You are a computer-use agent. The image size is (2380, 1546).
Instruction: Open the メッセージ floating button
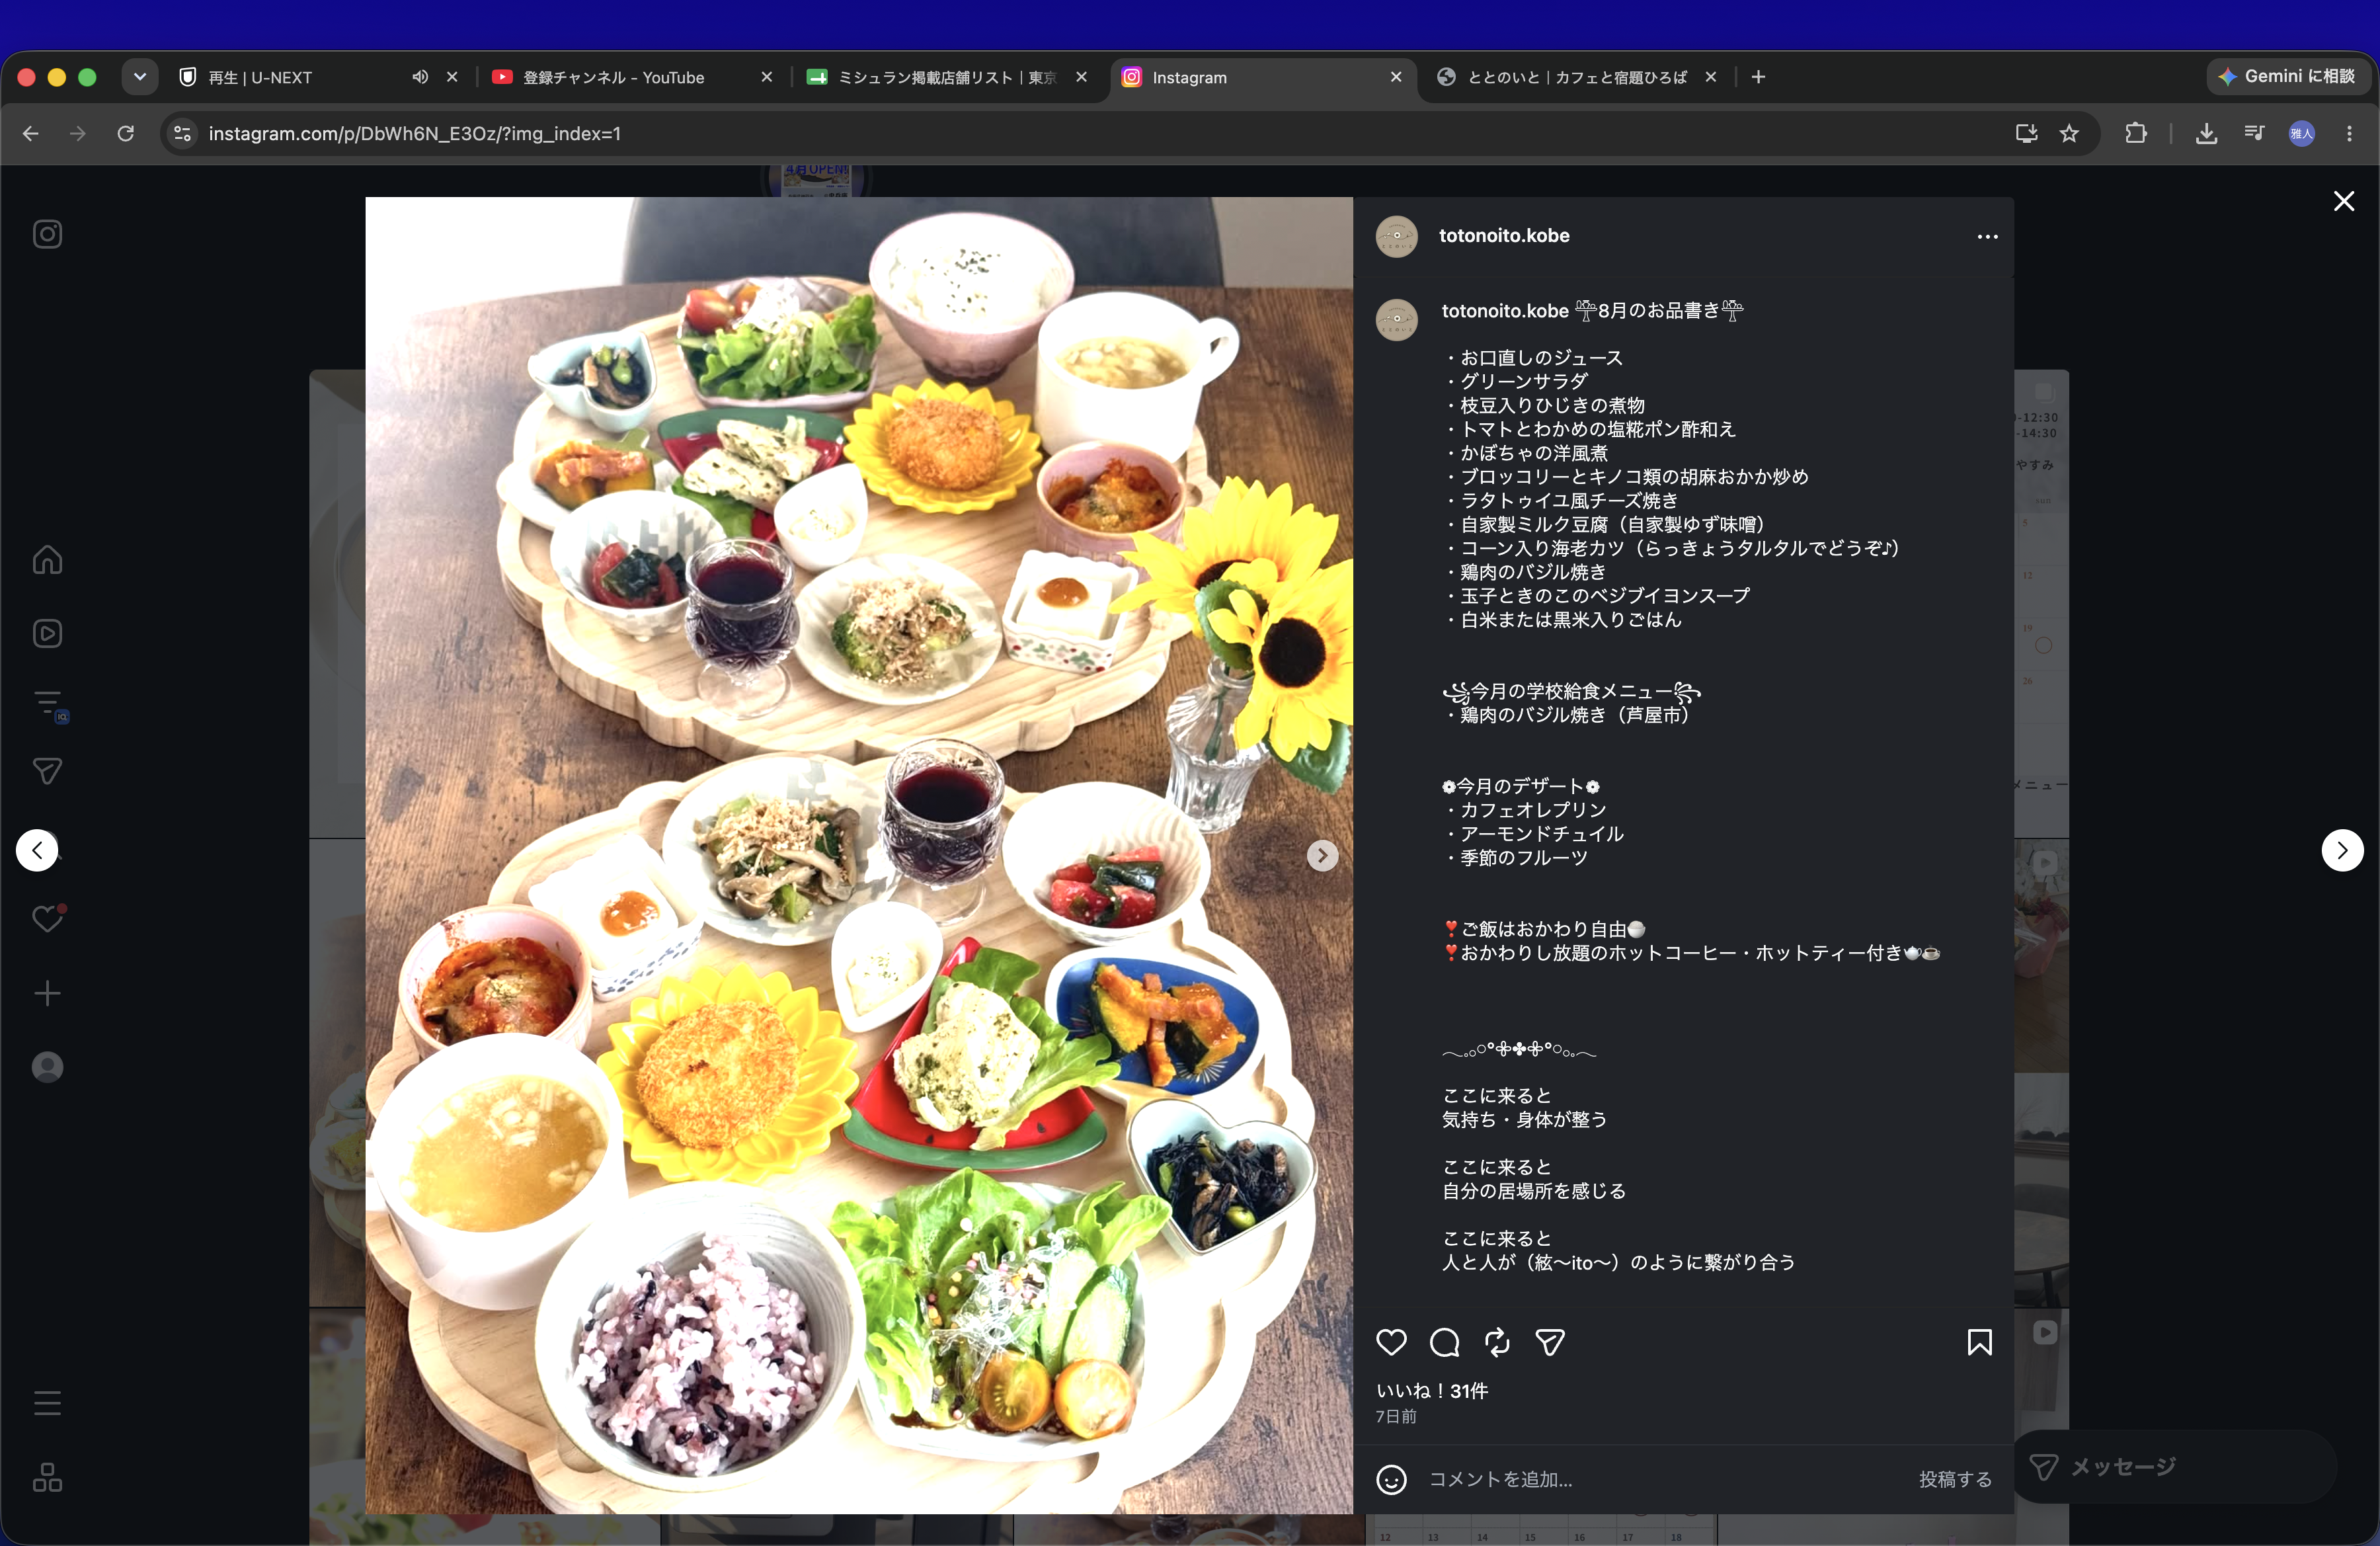[2173, 1467]
